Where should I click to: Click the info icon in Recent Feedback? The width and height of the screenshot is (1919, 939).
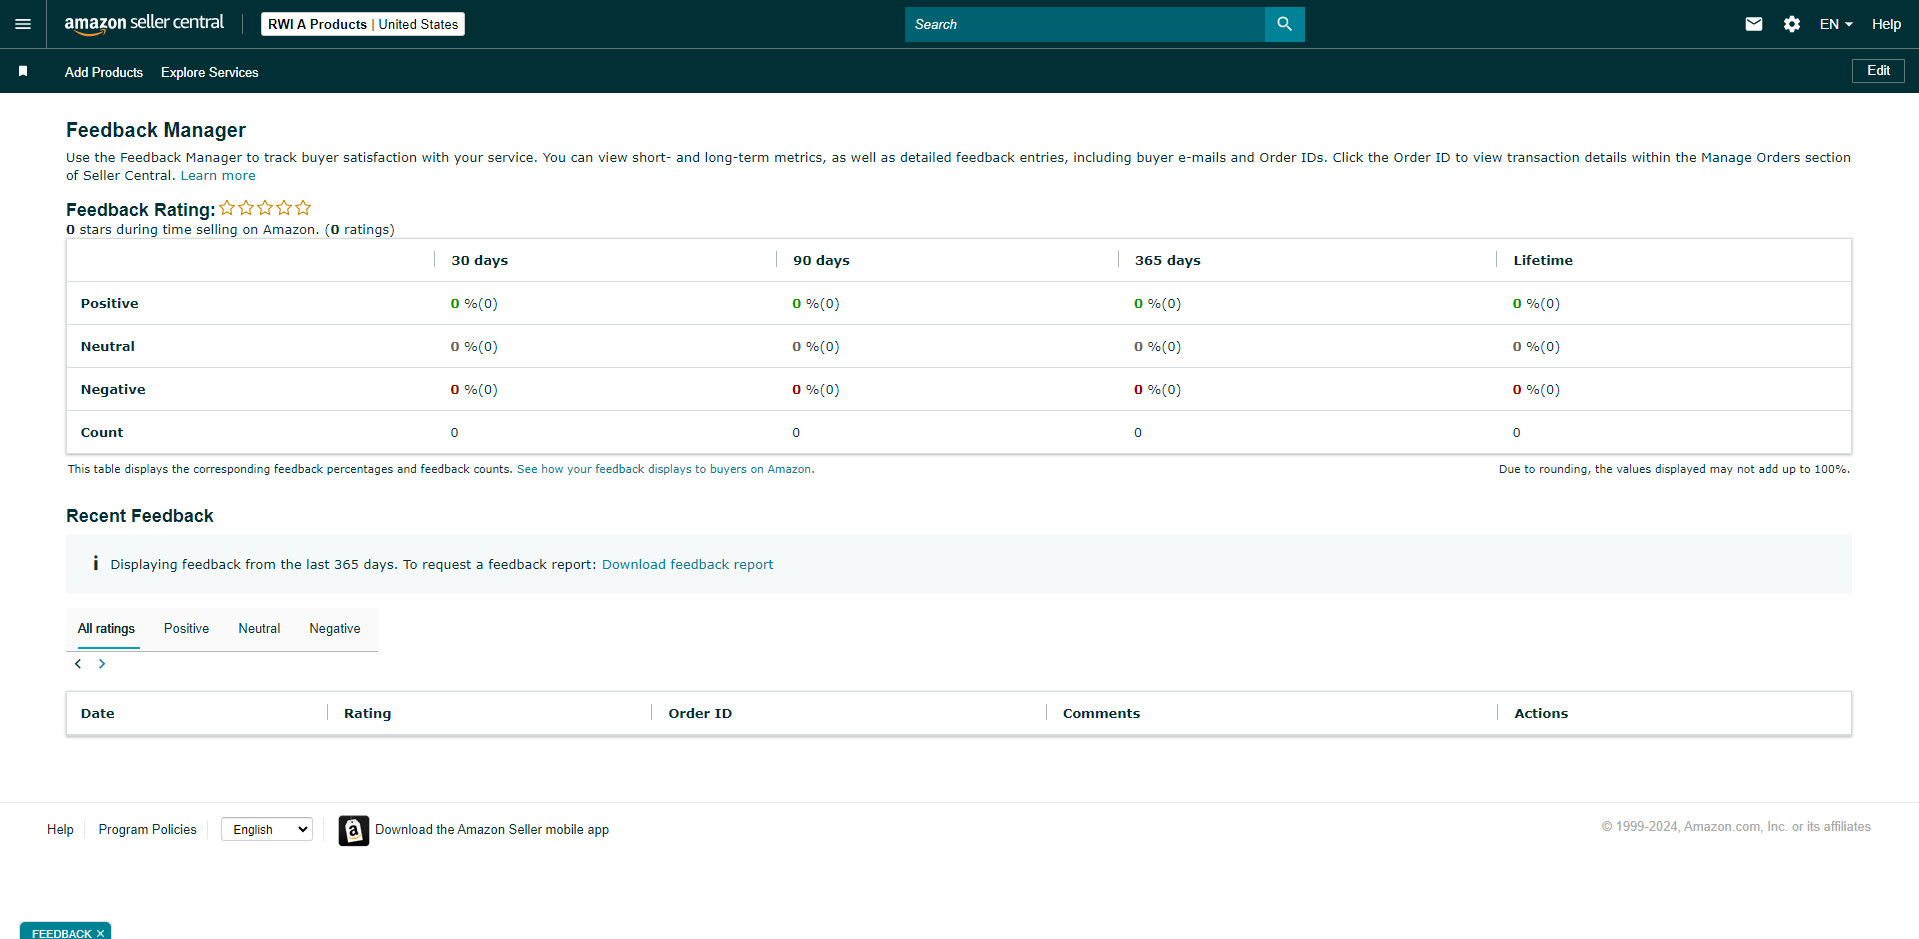click(95, 563)
